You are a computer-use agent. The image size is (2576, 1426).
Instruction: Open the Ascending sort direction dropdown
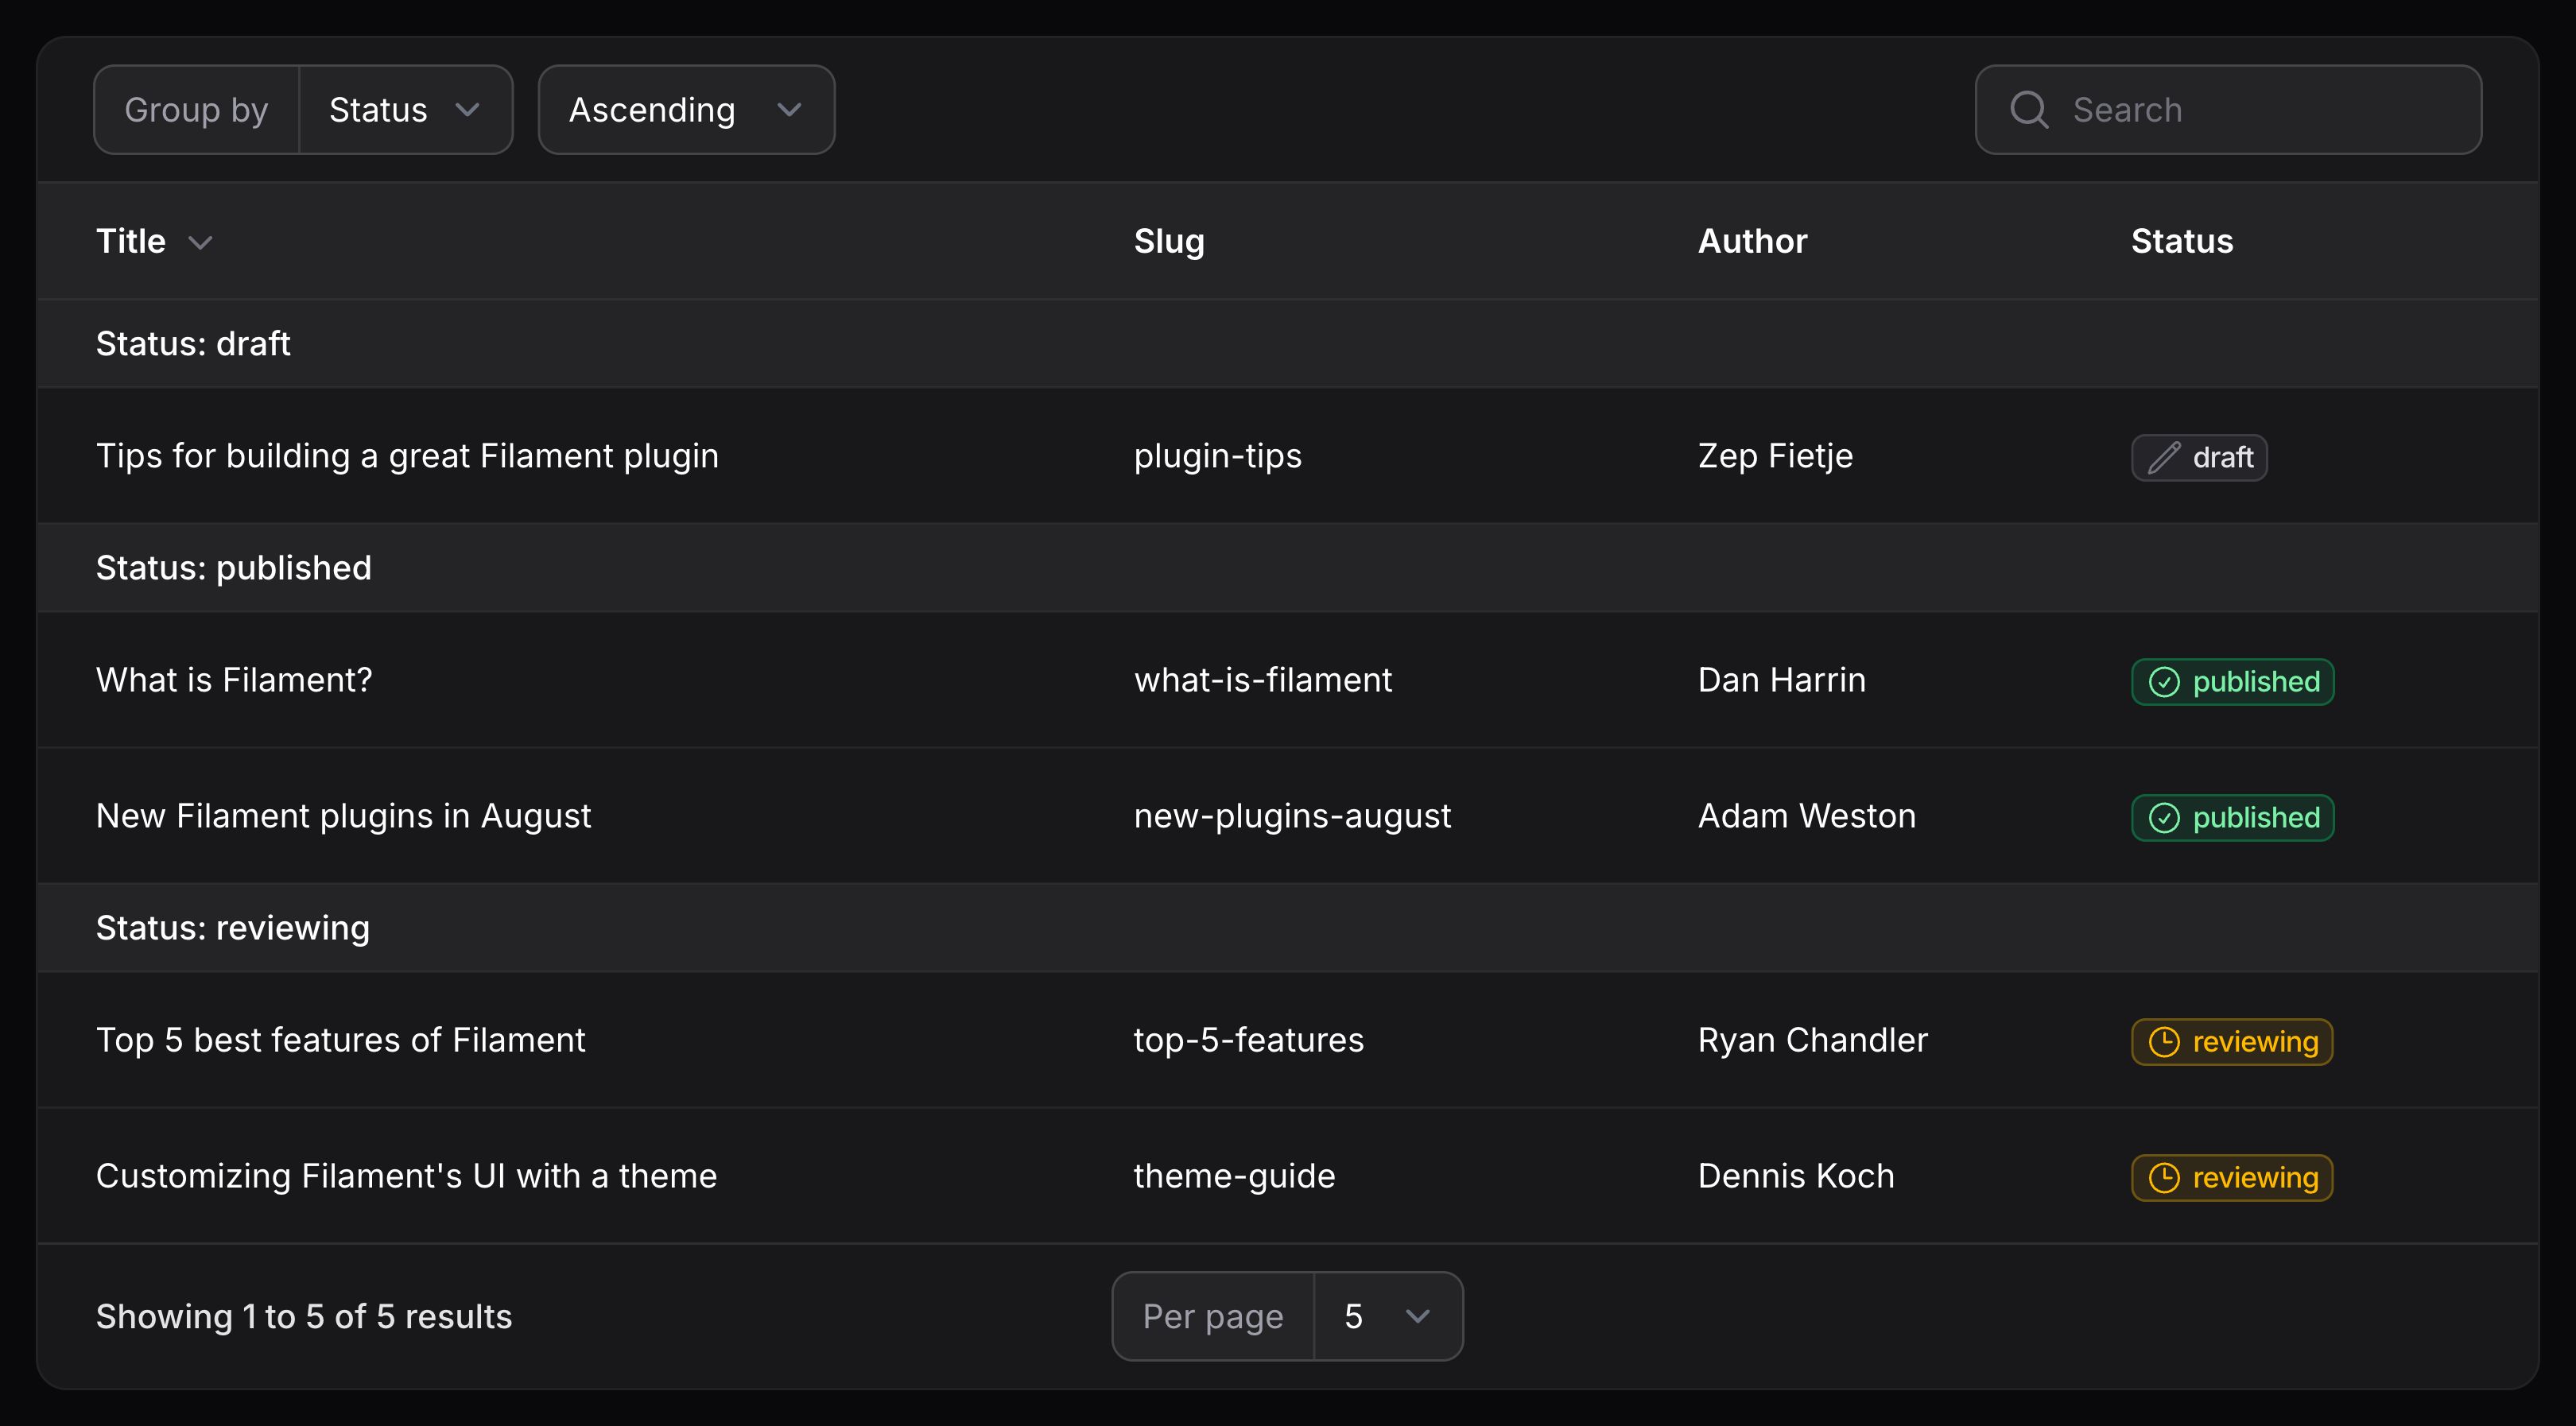coord(686,110)
